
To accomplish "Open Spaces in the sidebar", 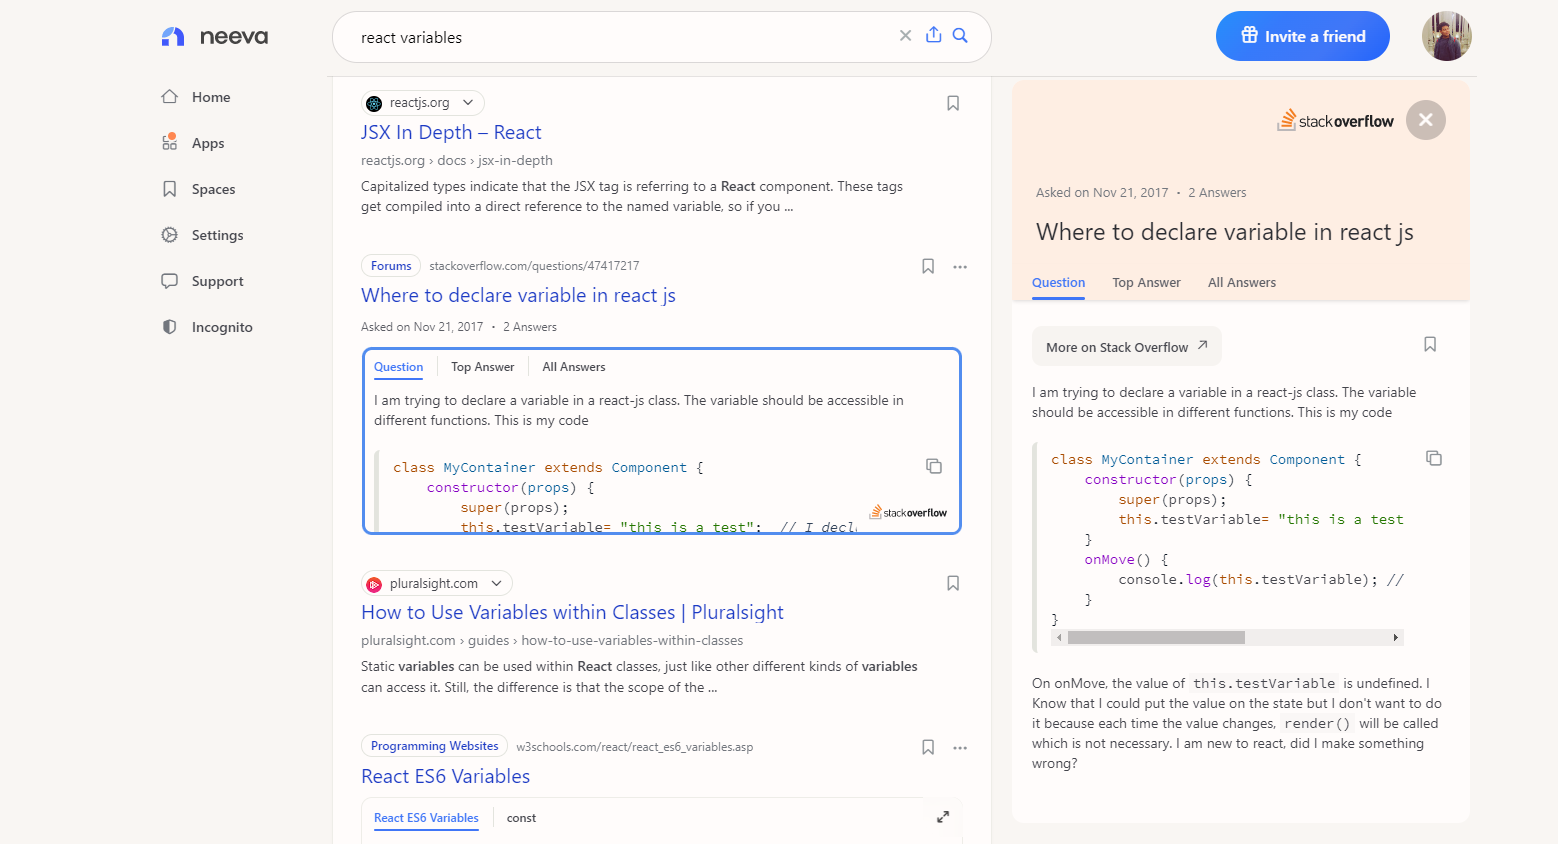I will click(x=198, y=189).
